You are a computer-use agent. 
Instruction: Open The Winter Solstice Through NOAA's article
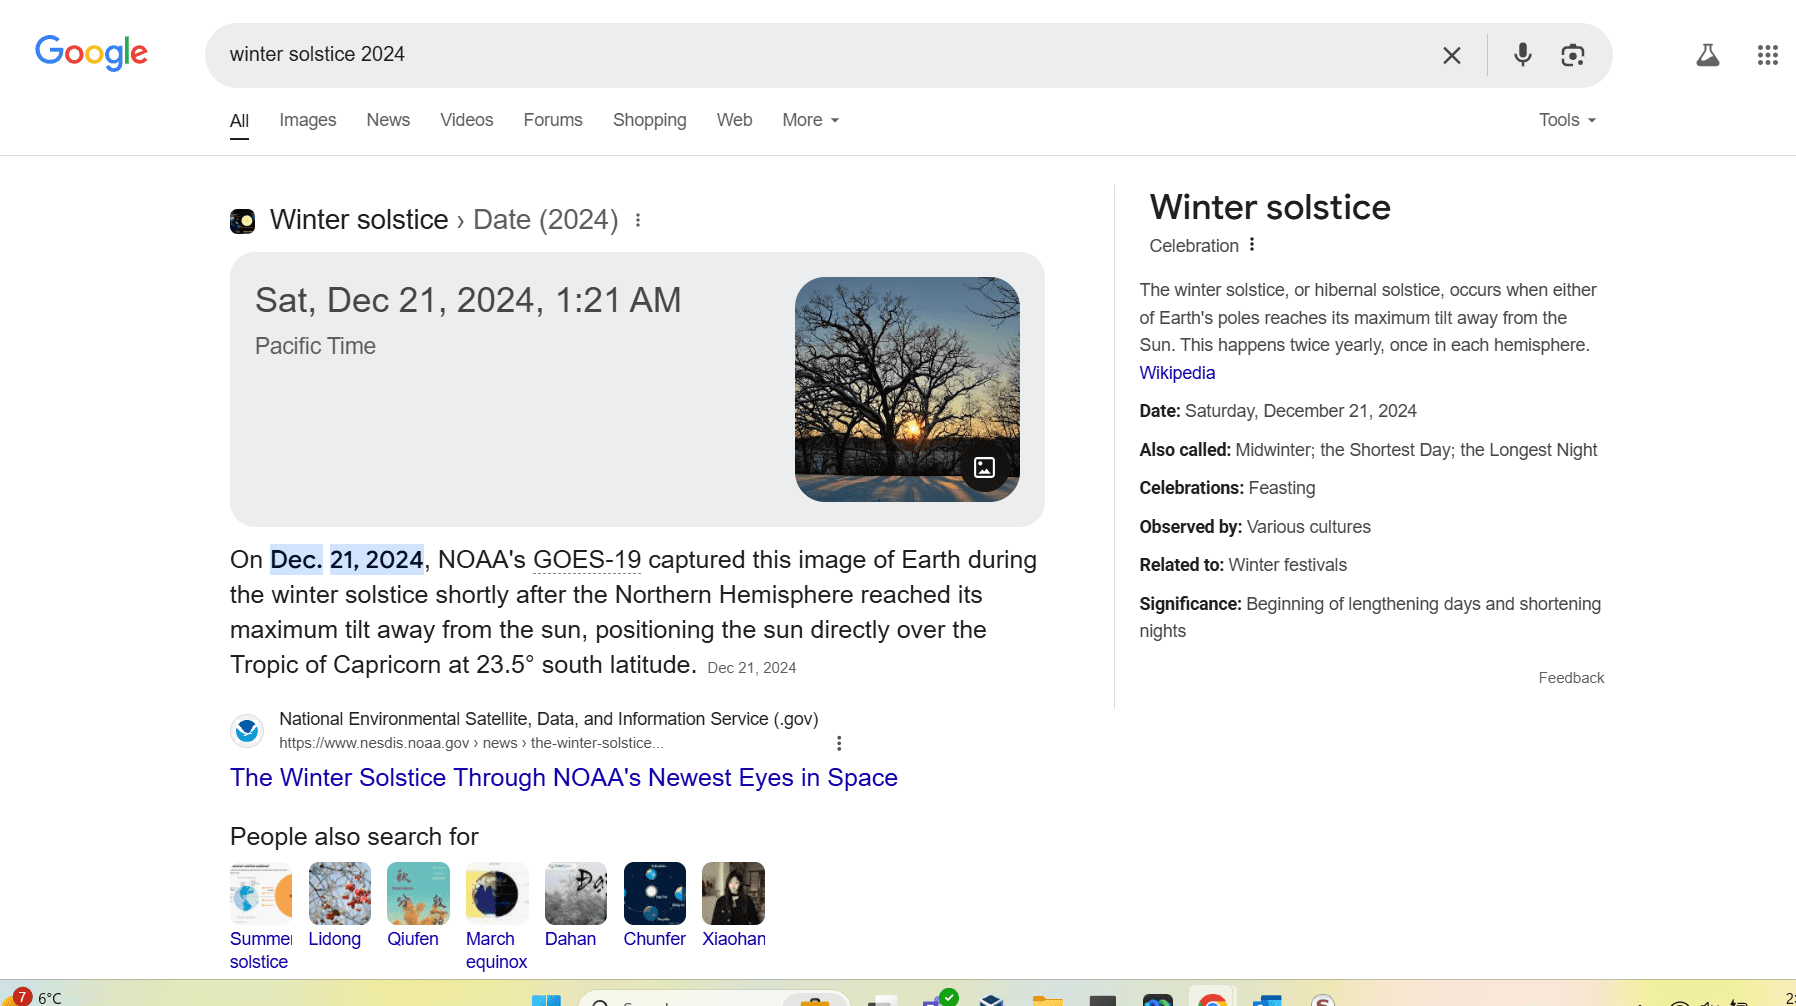(563, 778)
